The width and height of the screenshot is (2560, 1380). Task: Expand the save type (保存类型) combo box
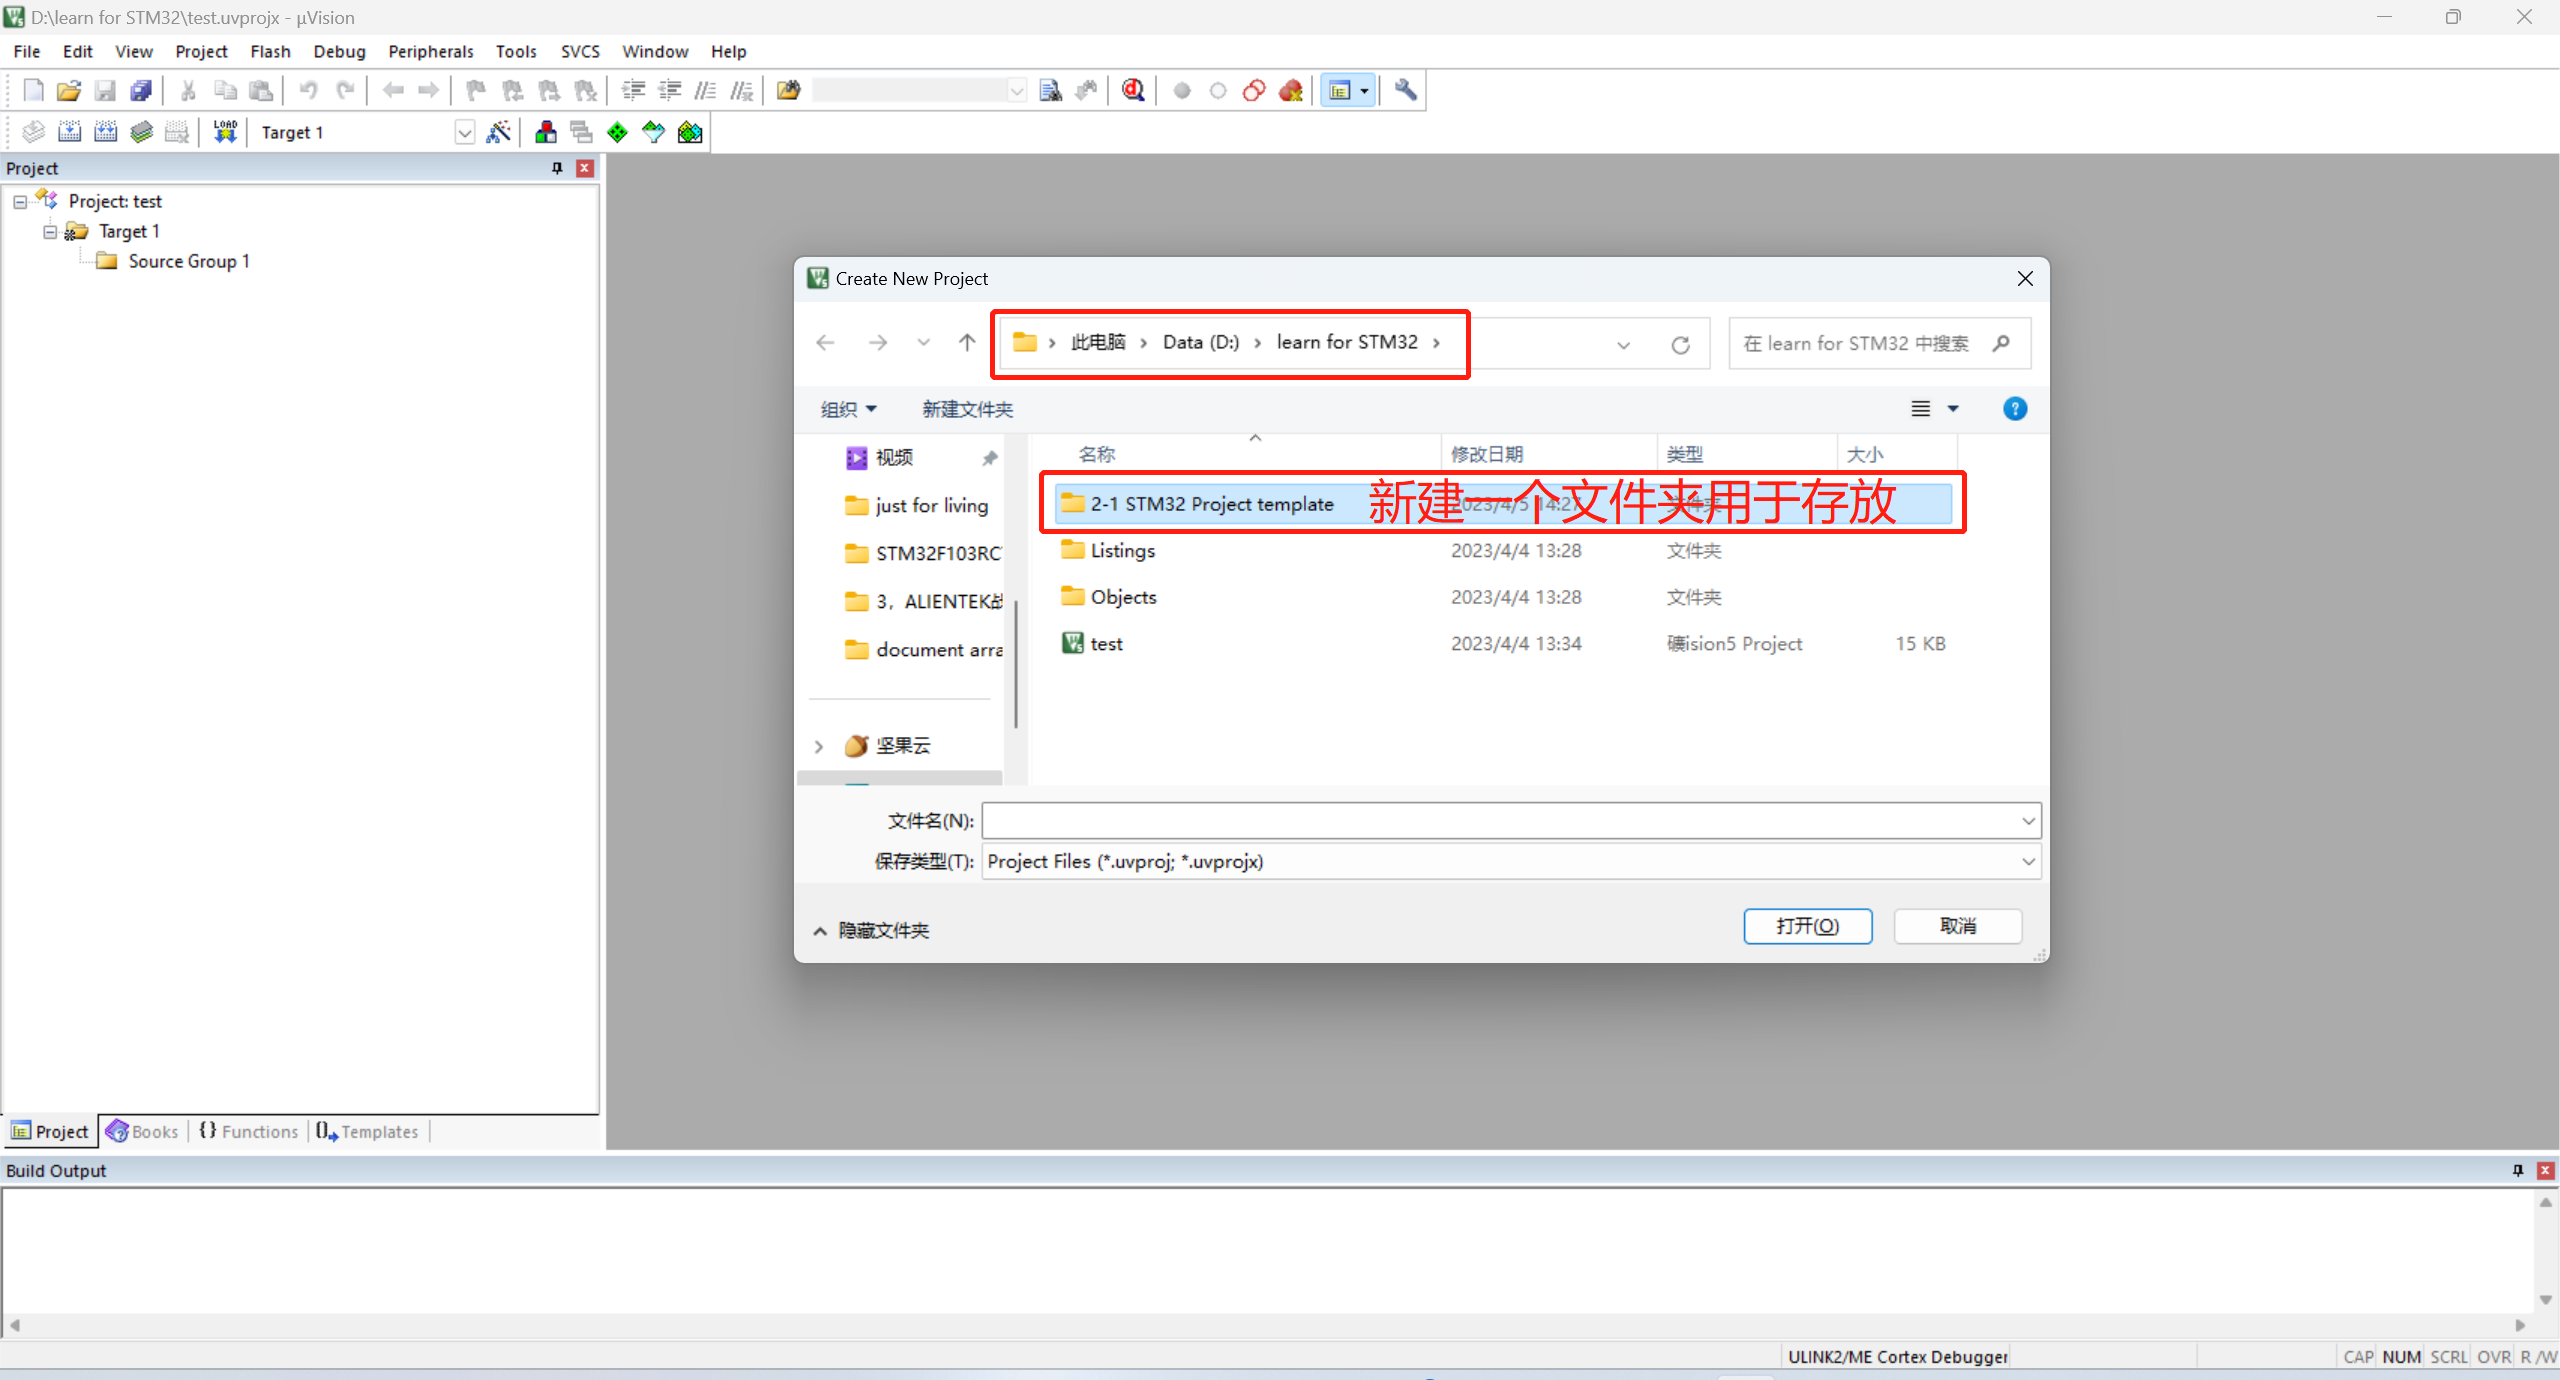click(x=2028, y=862)
